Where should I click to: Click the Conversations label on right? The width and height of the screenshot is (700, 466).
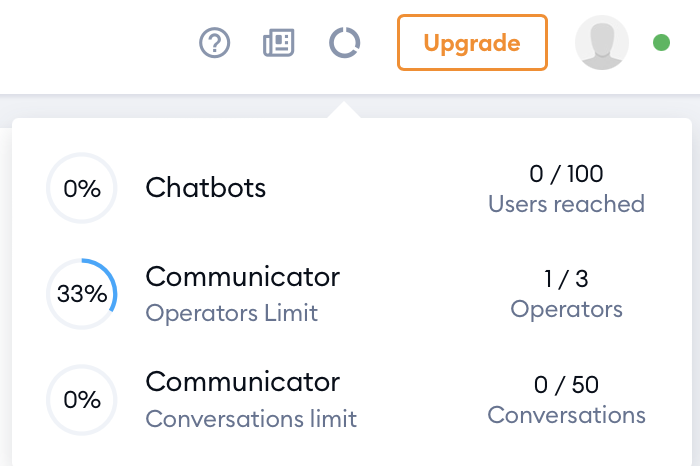(566, 415)
